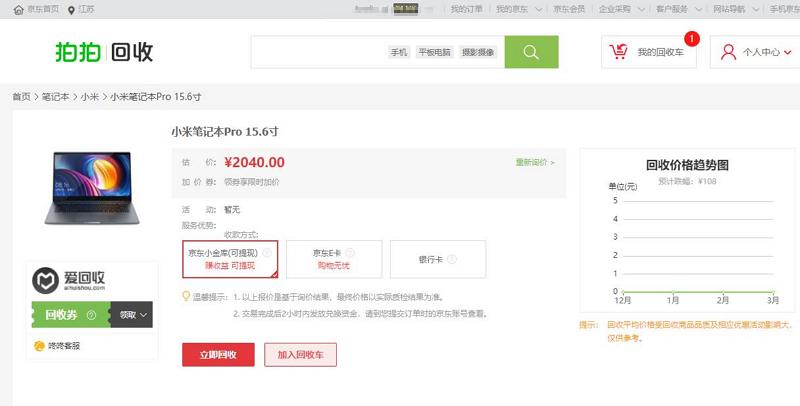Click the 回收券 green coupon banner
This screenshot has width=800, height=406.
[x=71, y=315]
